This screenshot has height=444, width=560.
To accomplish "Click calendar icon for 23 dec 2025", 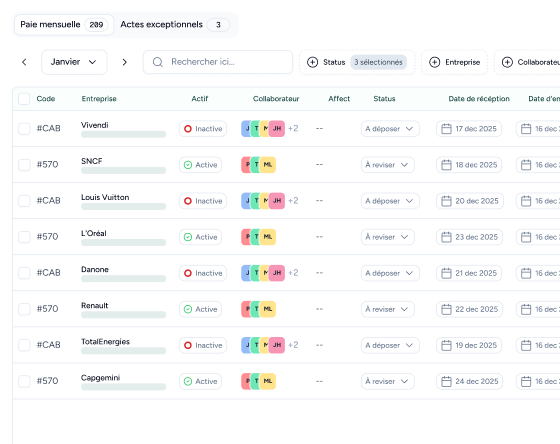I will 446,237.
